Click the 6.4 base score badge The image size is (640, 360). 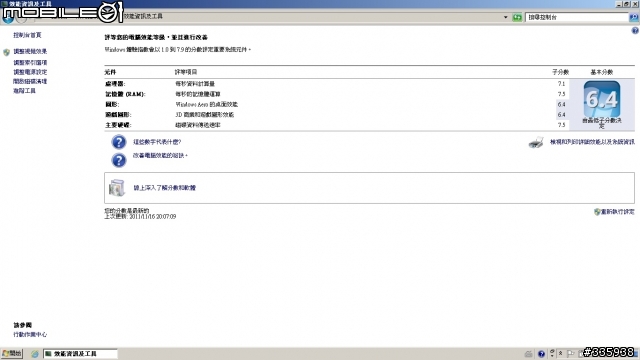pos(602,99)
